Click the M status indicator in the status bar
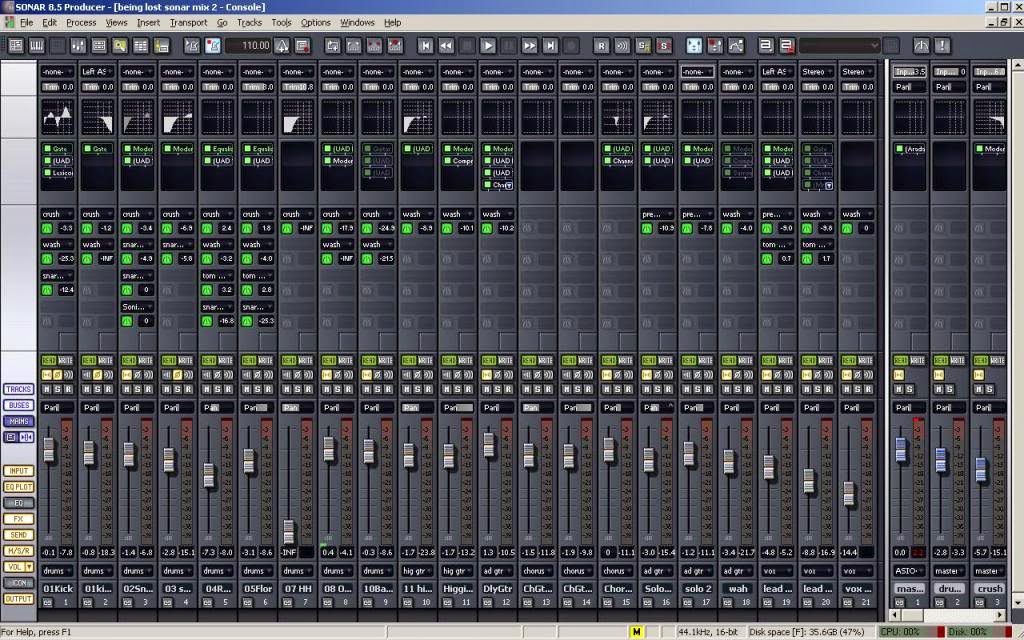1024x640 pixels. click(636, 632)
